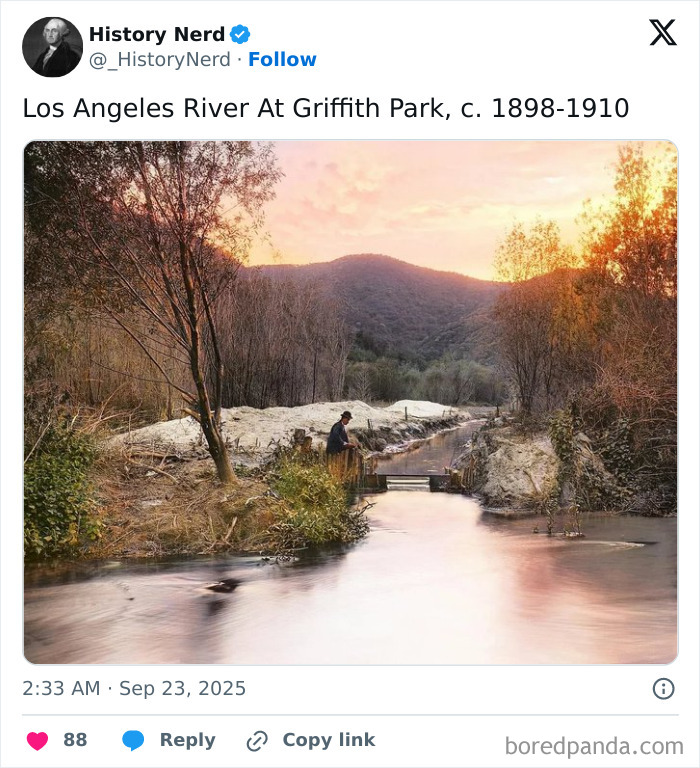This screenshot has height=768, width=700.
Task: Click the boredpanda.com watermark
Action: click(x=594, y=745)
